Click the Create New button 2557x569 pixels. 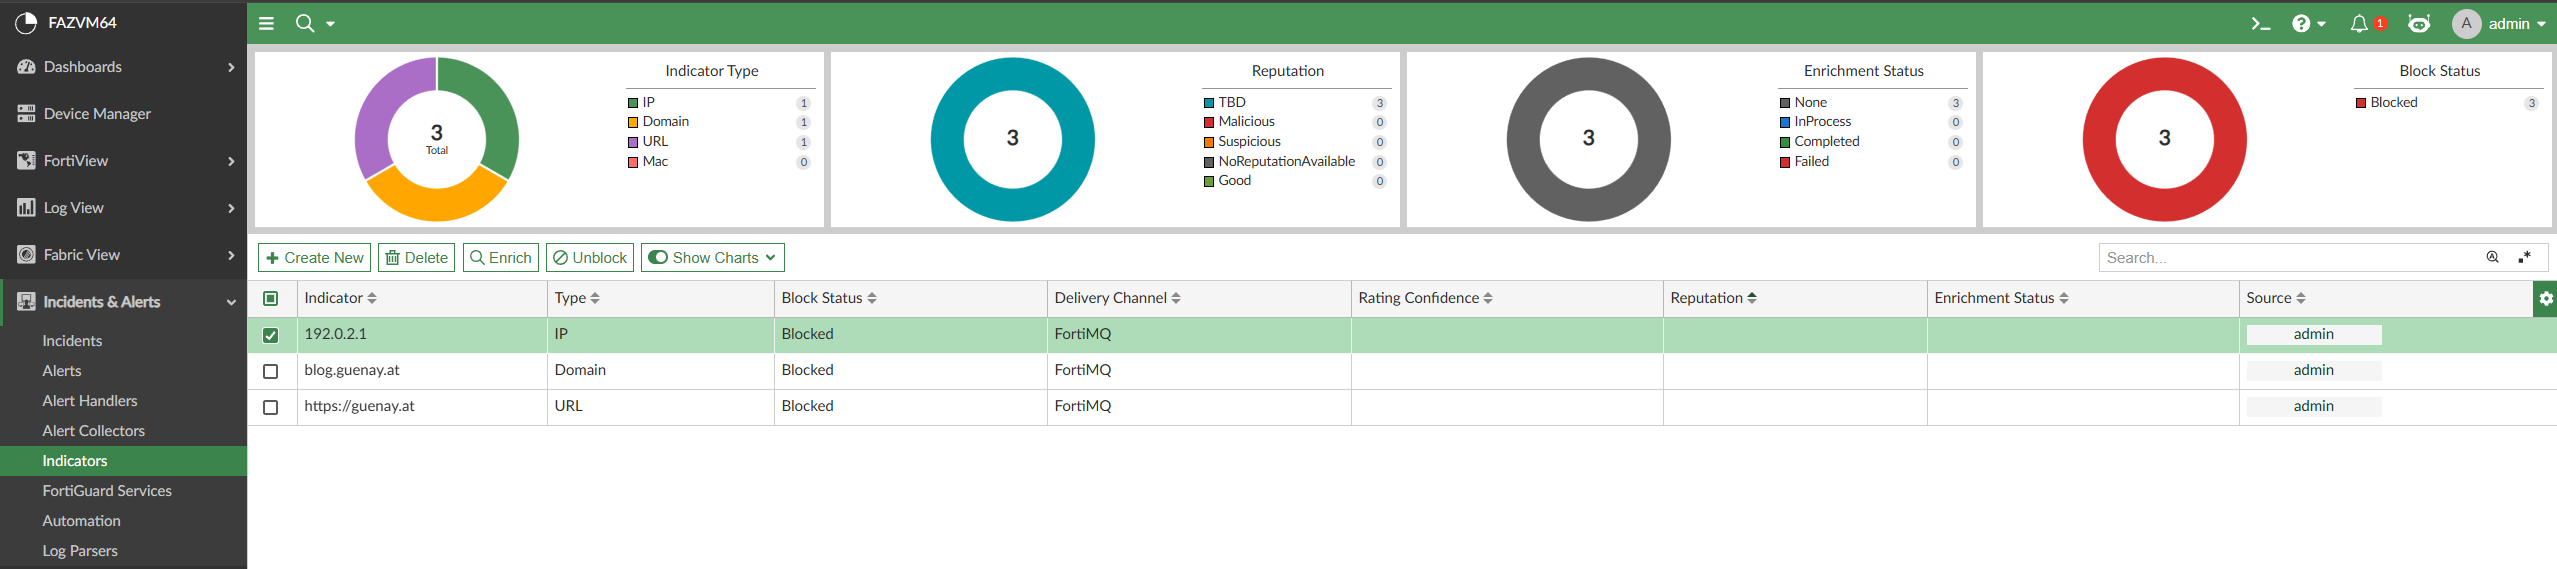[314, 257]
